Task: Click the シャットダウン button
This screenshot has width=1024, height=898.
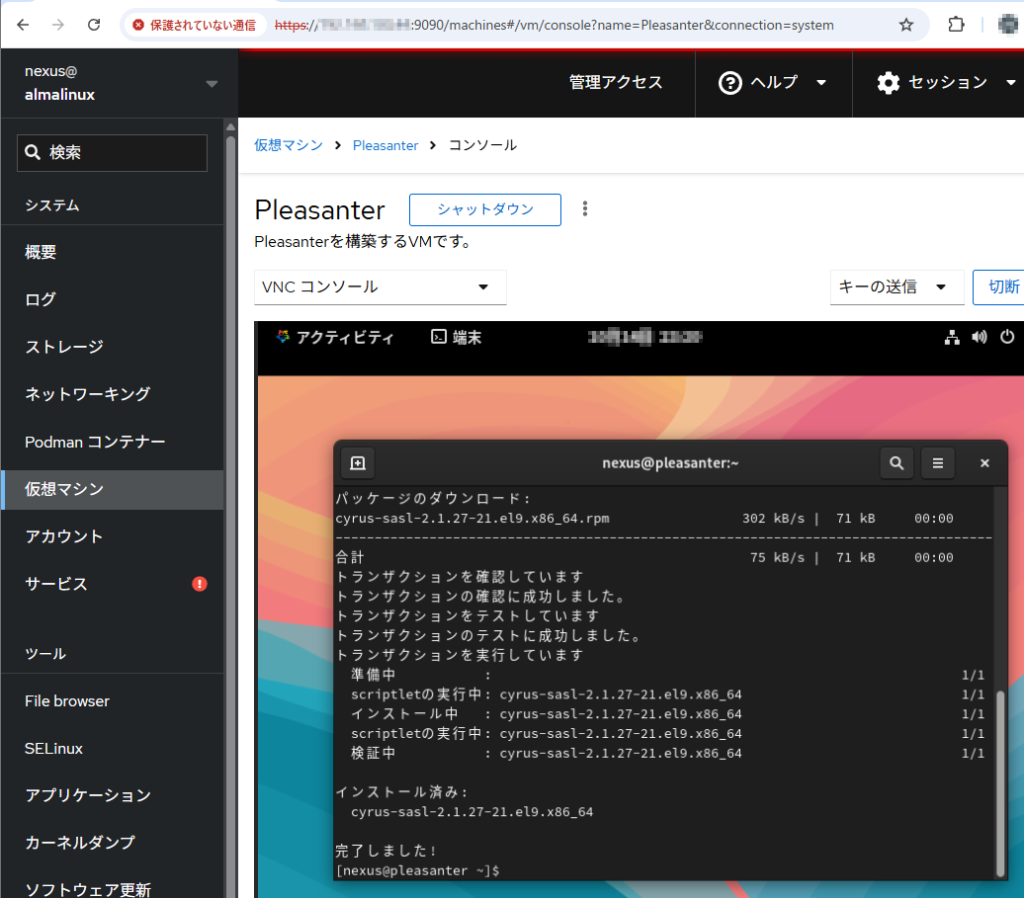Action: (485, 210)
